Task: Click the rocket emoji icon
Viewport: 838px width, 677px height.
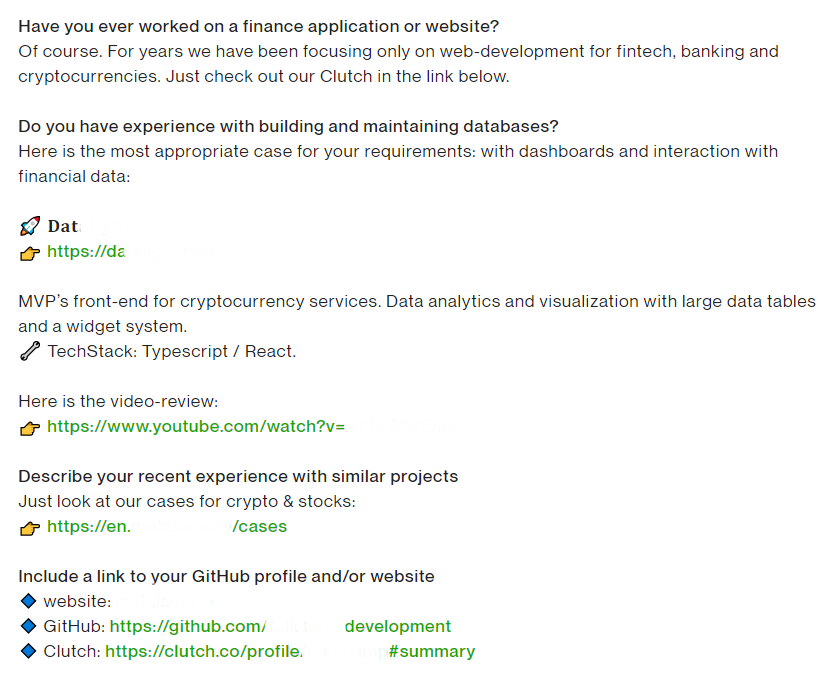Action: point(30,226)
